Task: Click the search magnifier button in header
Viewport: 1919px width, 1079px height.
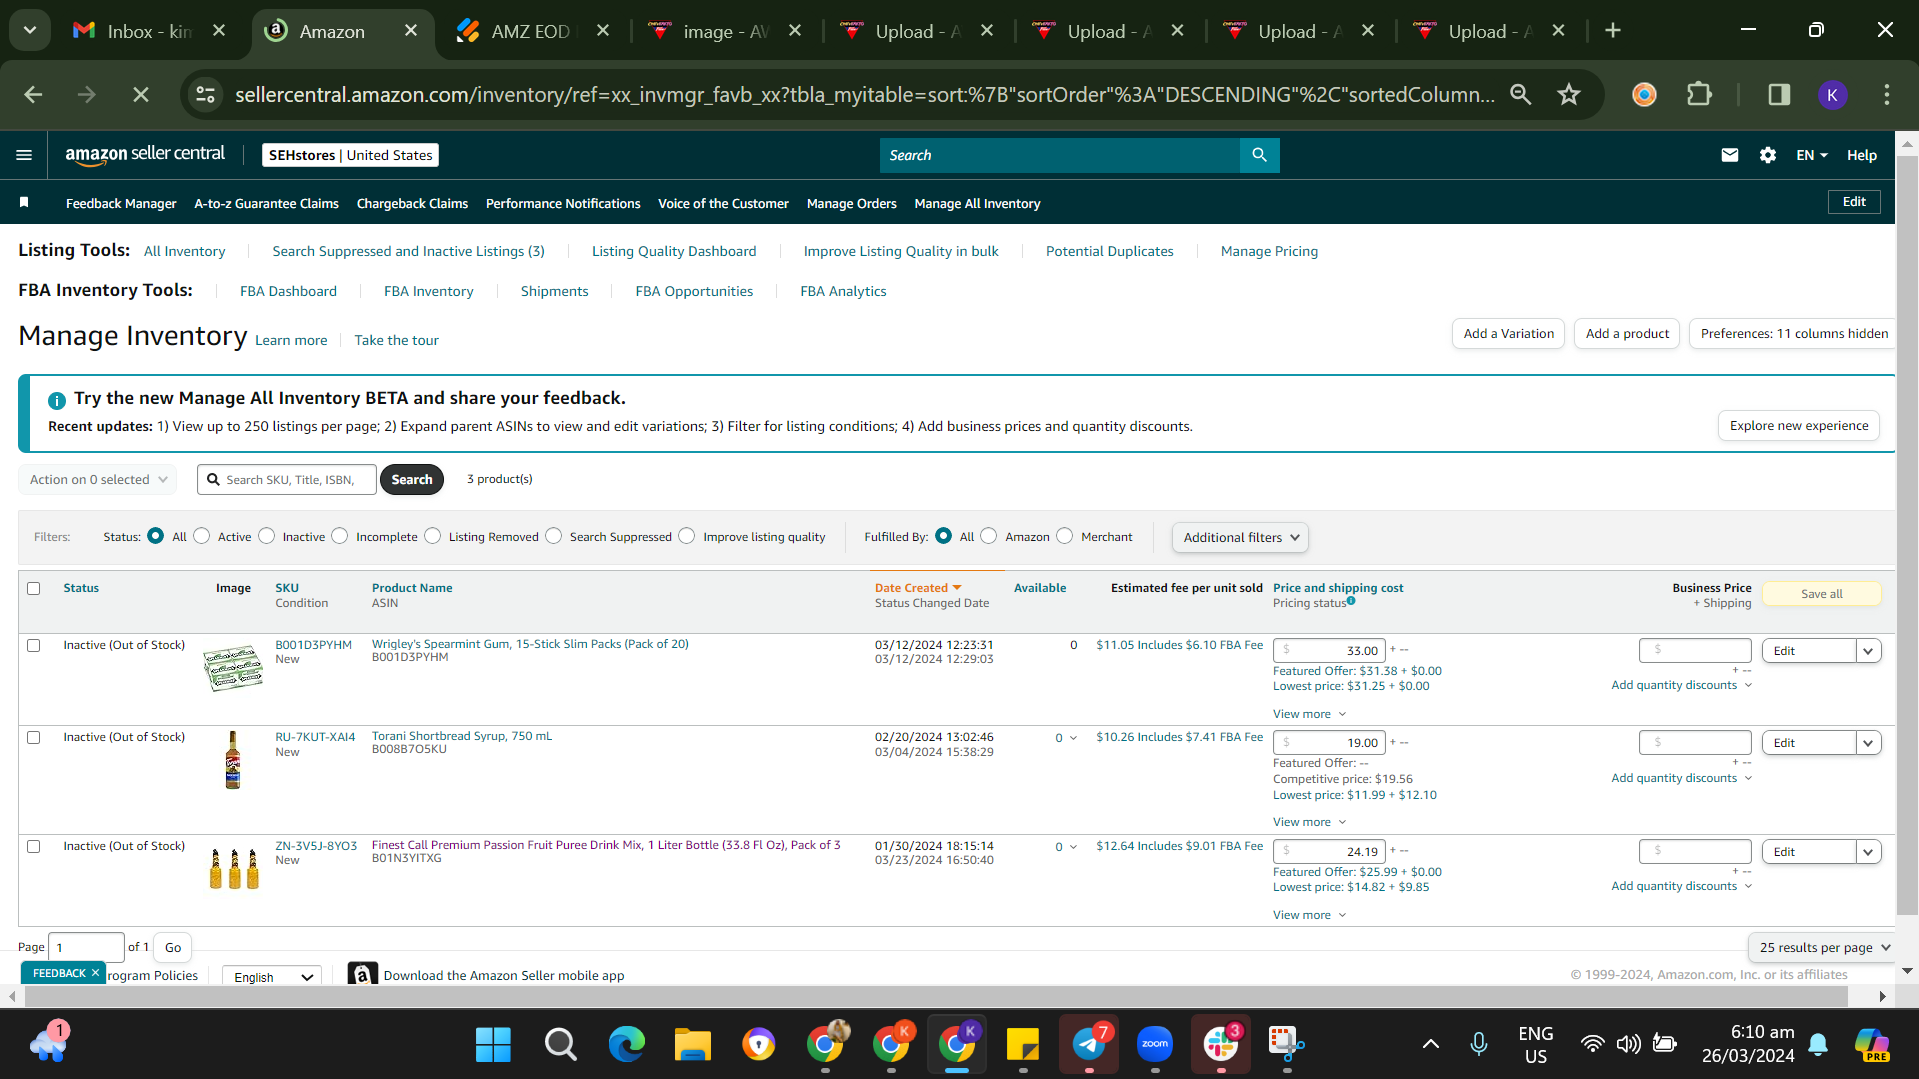Action: (1259, 155)
